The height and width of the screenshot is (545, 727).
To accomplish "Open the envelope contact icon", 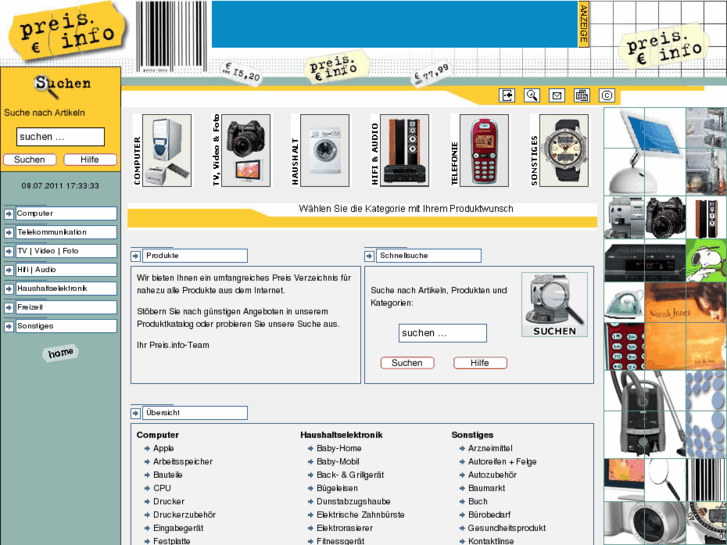I will [x=557, y=96].
